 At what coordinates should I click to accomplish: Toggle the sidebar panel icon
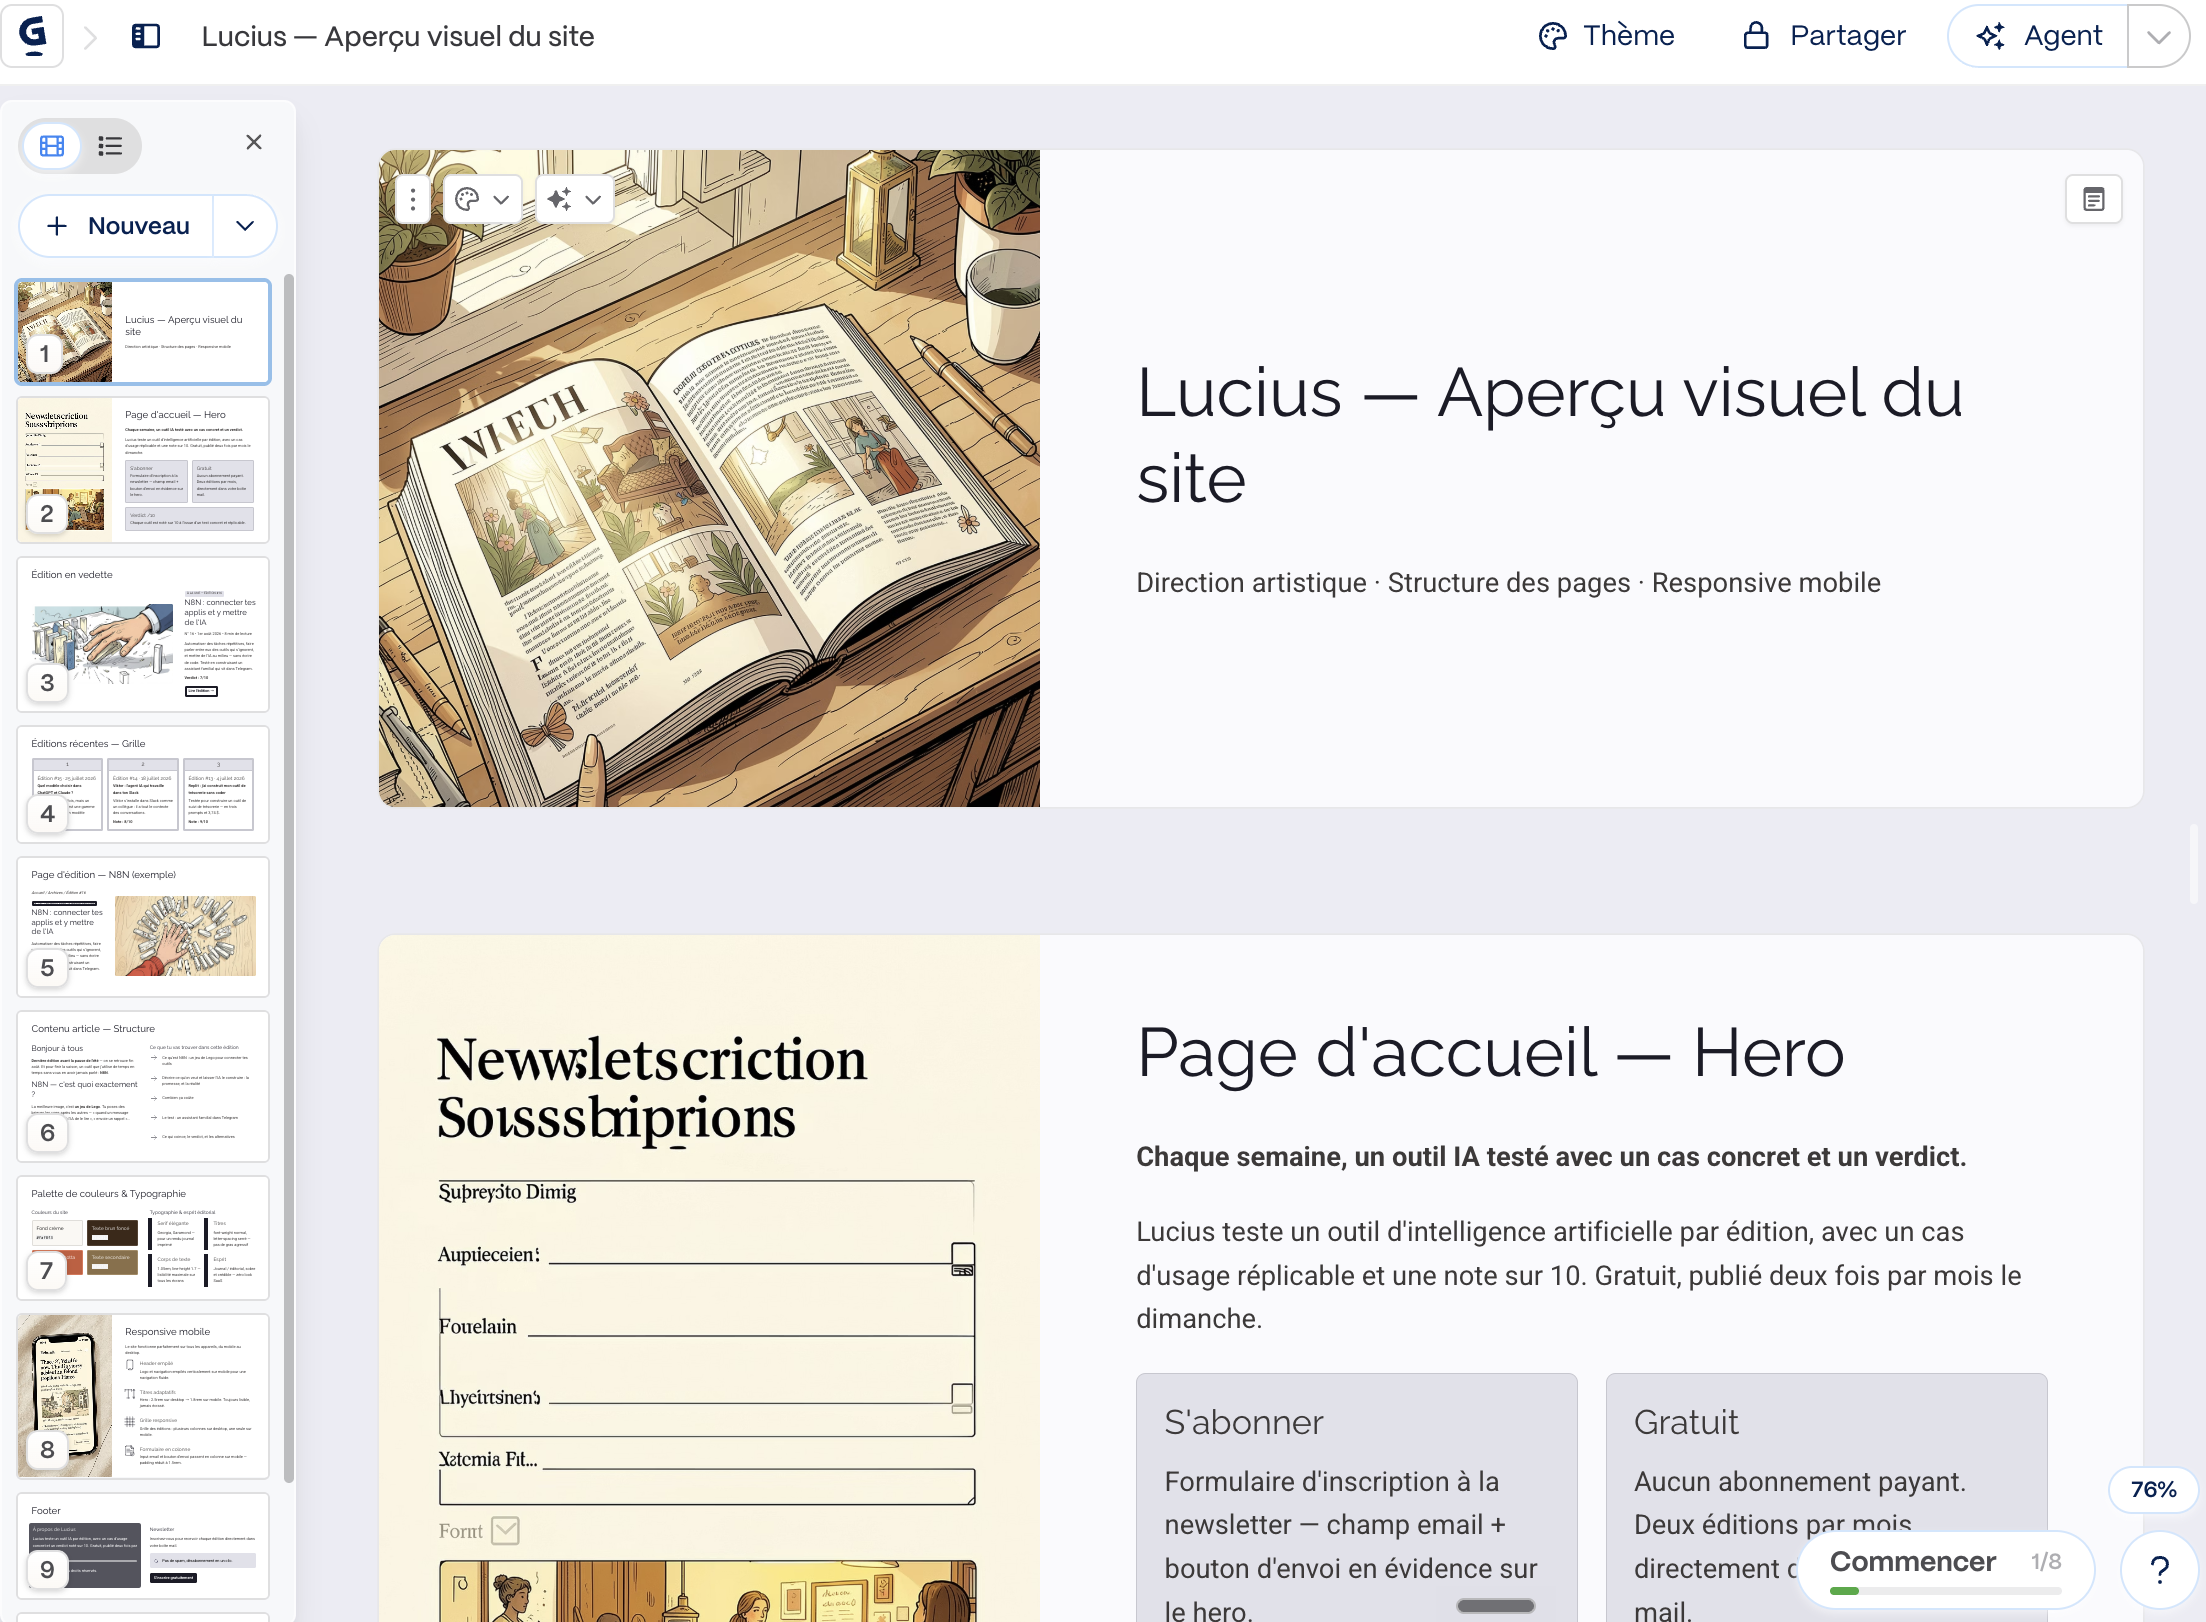coord(146,36)
